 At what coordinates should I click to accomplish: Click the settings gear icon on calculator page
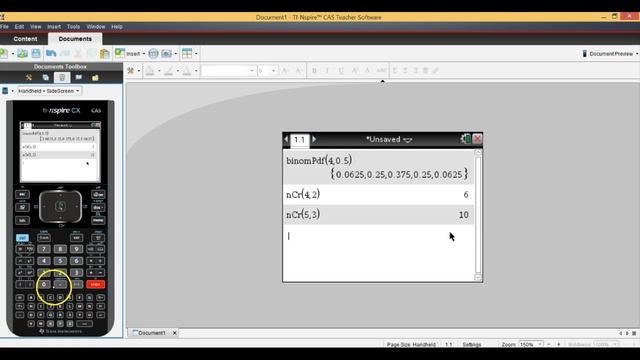pos(465,139)
